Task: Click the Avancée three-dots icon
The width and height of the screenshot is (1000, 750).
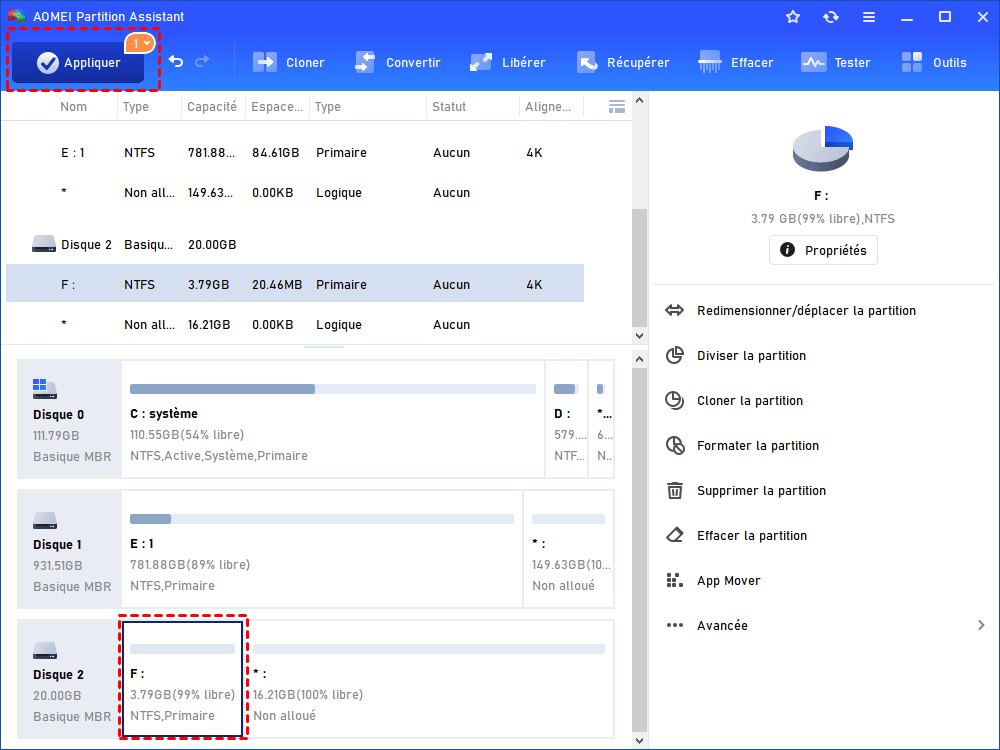Action: 675,625
